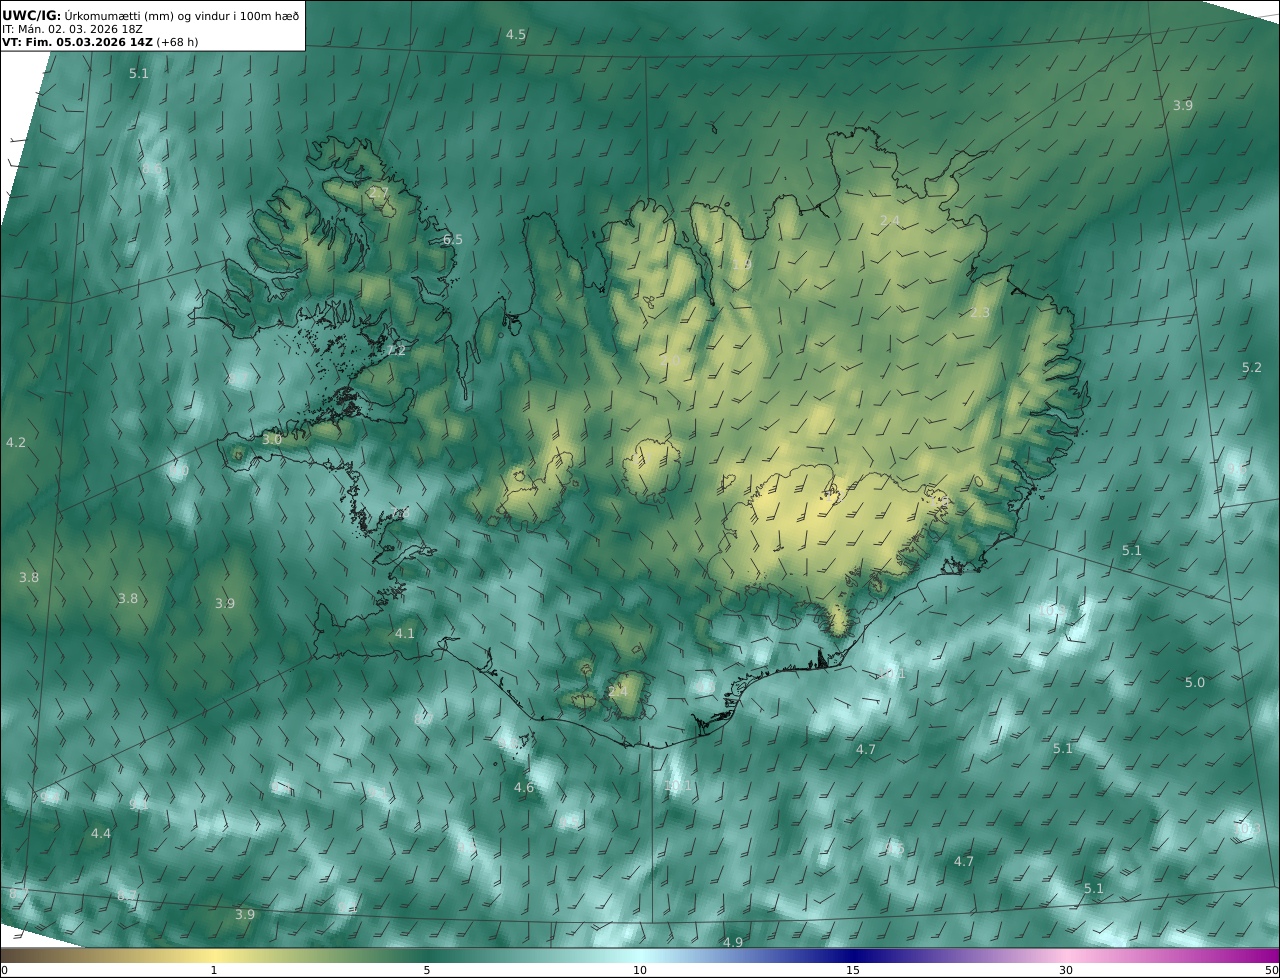
Task: Select the 5.0 value label
Action: [x=1195, y=682]
